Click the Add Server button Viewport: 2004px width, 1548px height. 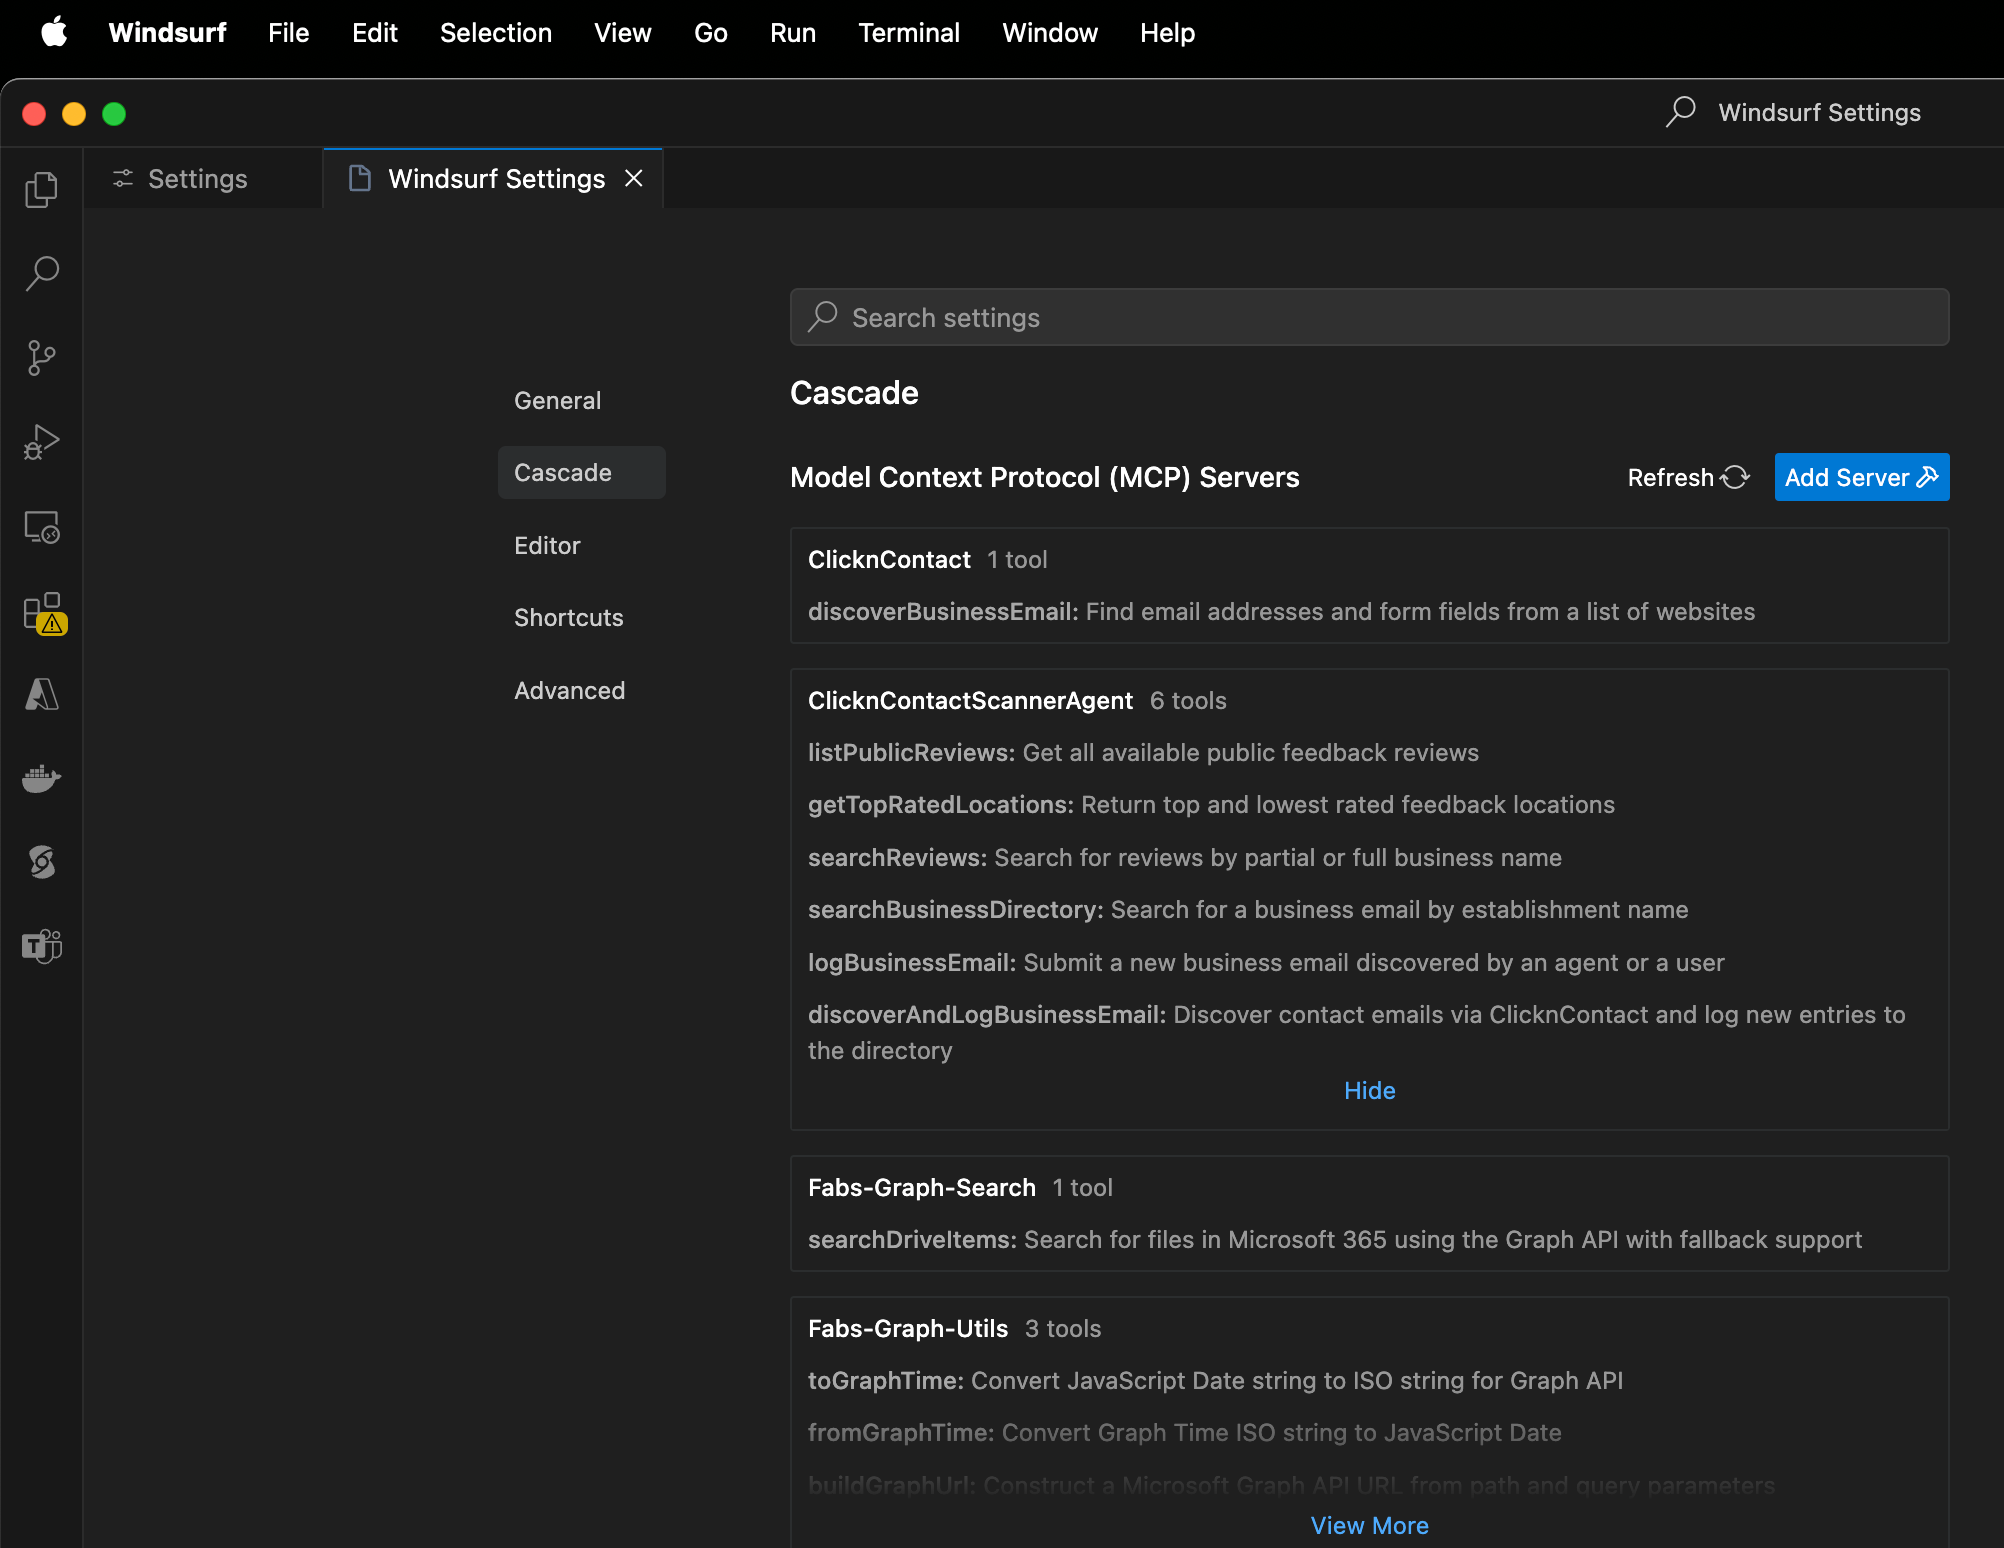1861,477
